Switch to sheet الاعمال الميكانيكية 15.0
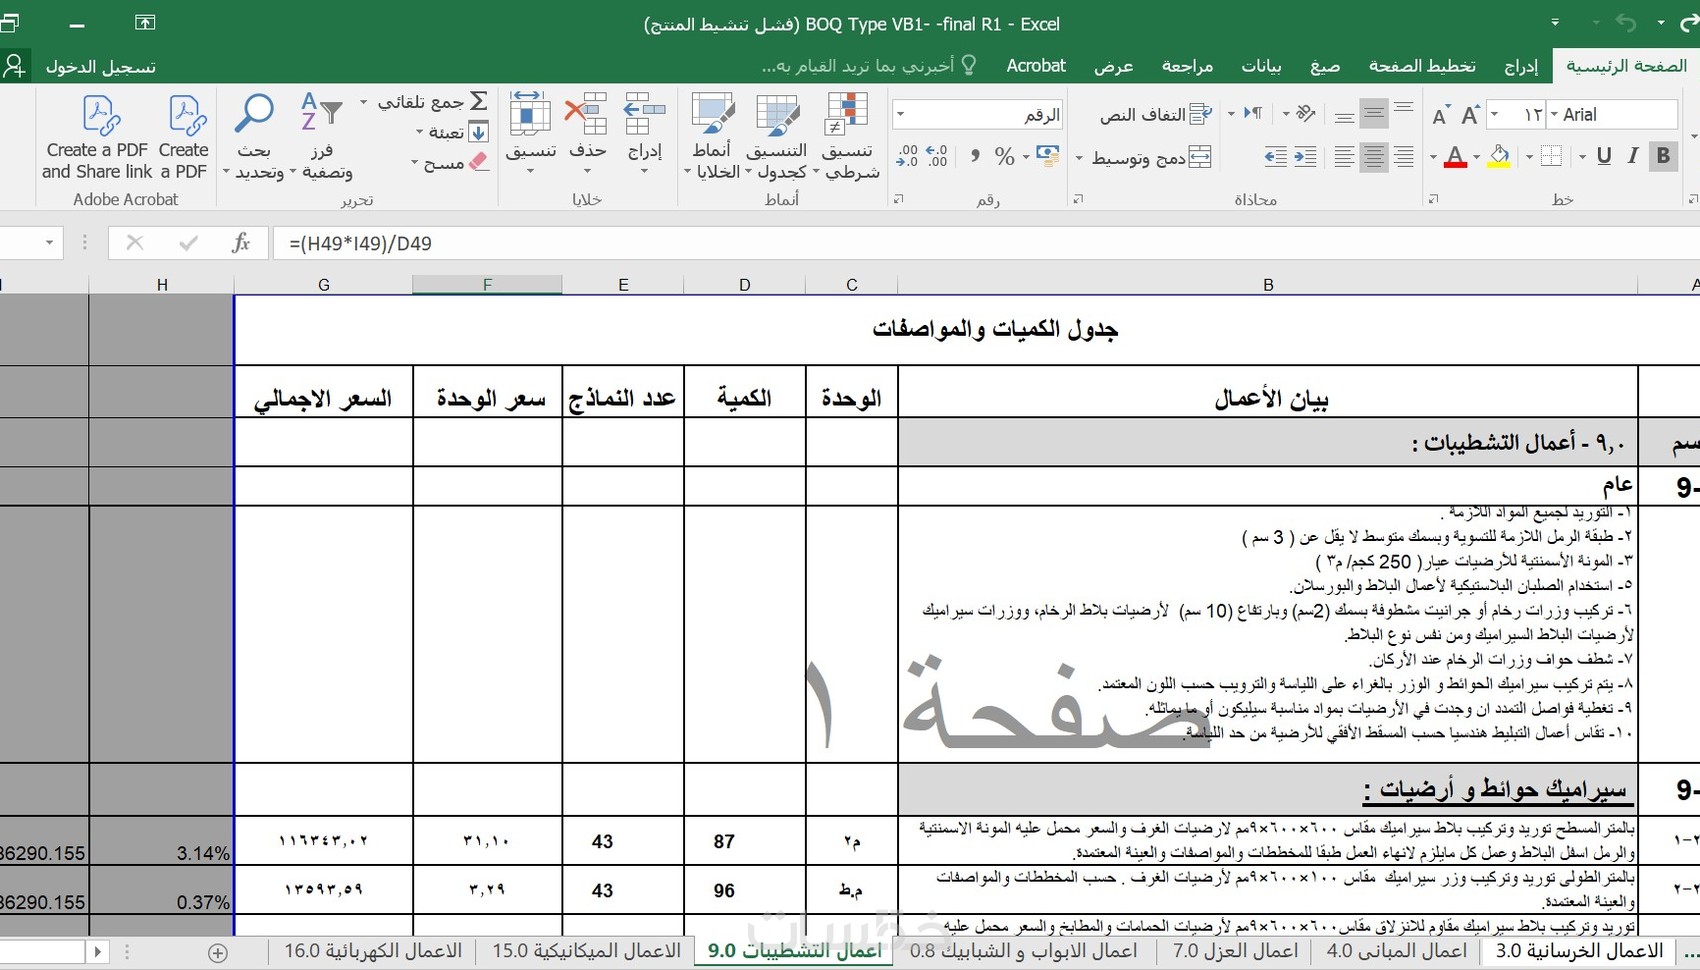This screenshot has width=1700, height=970. [586, 951]
